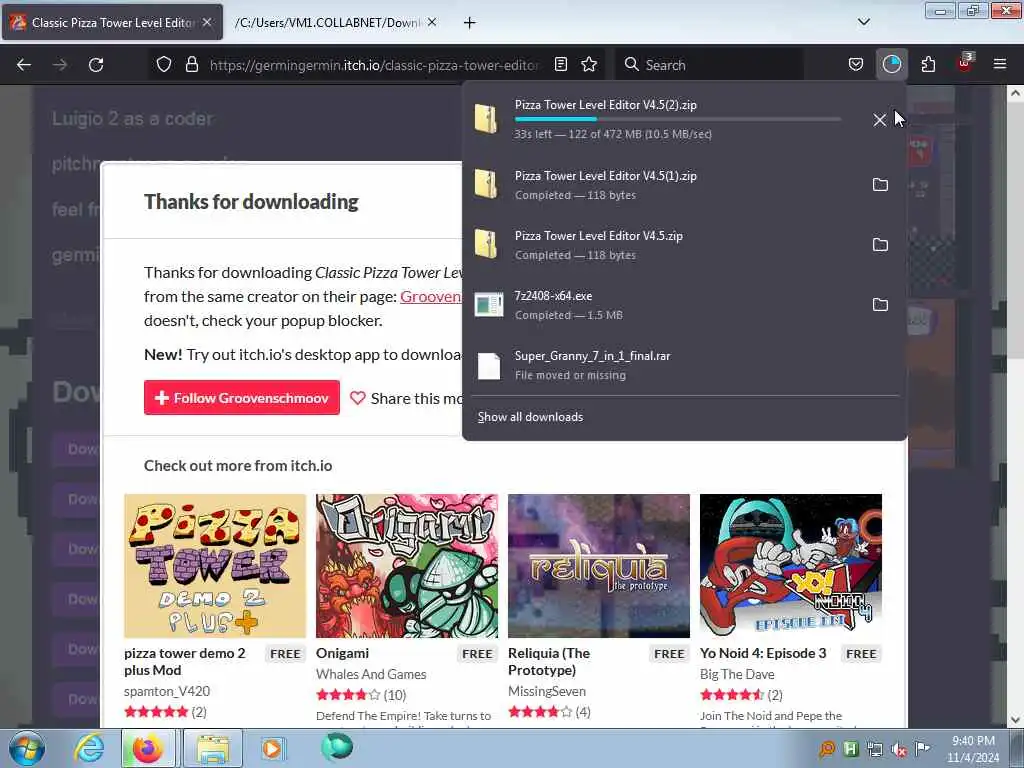Open the Windows Start menu
This screenshot has height=768, width=1024.
point(27,748)
